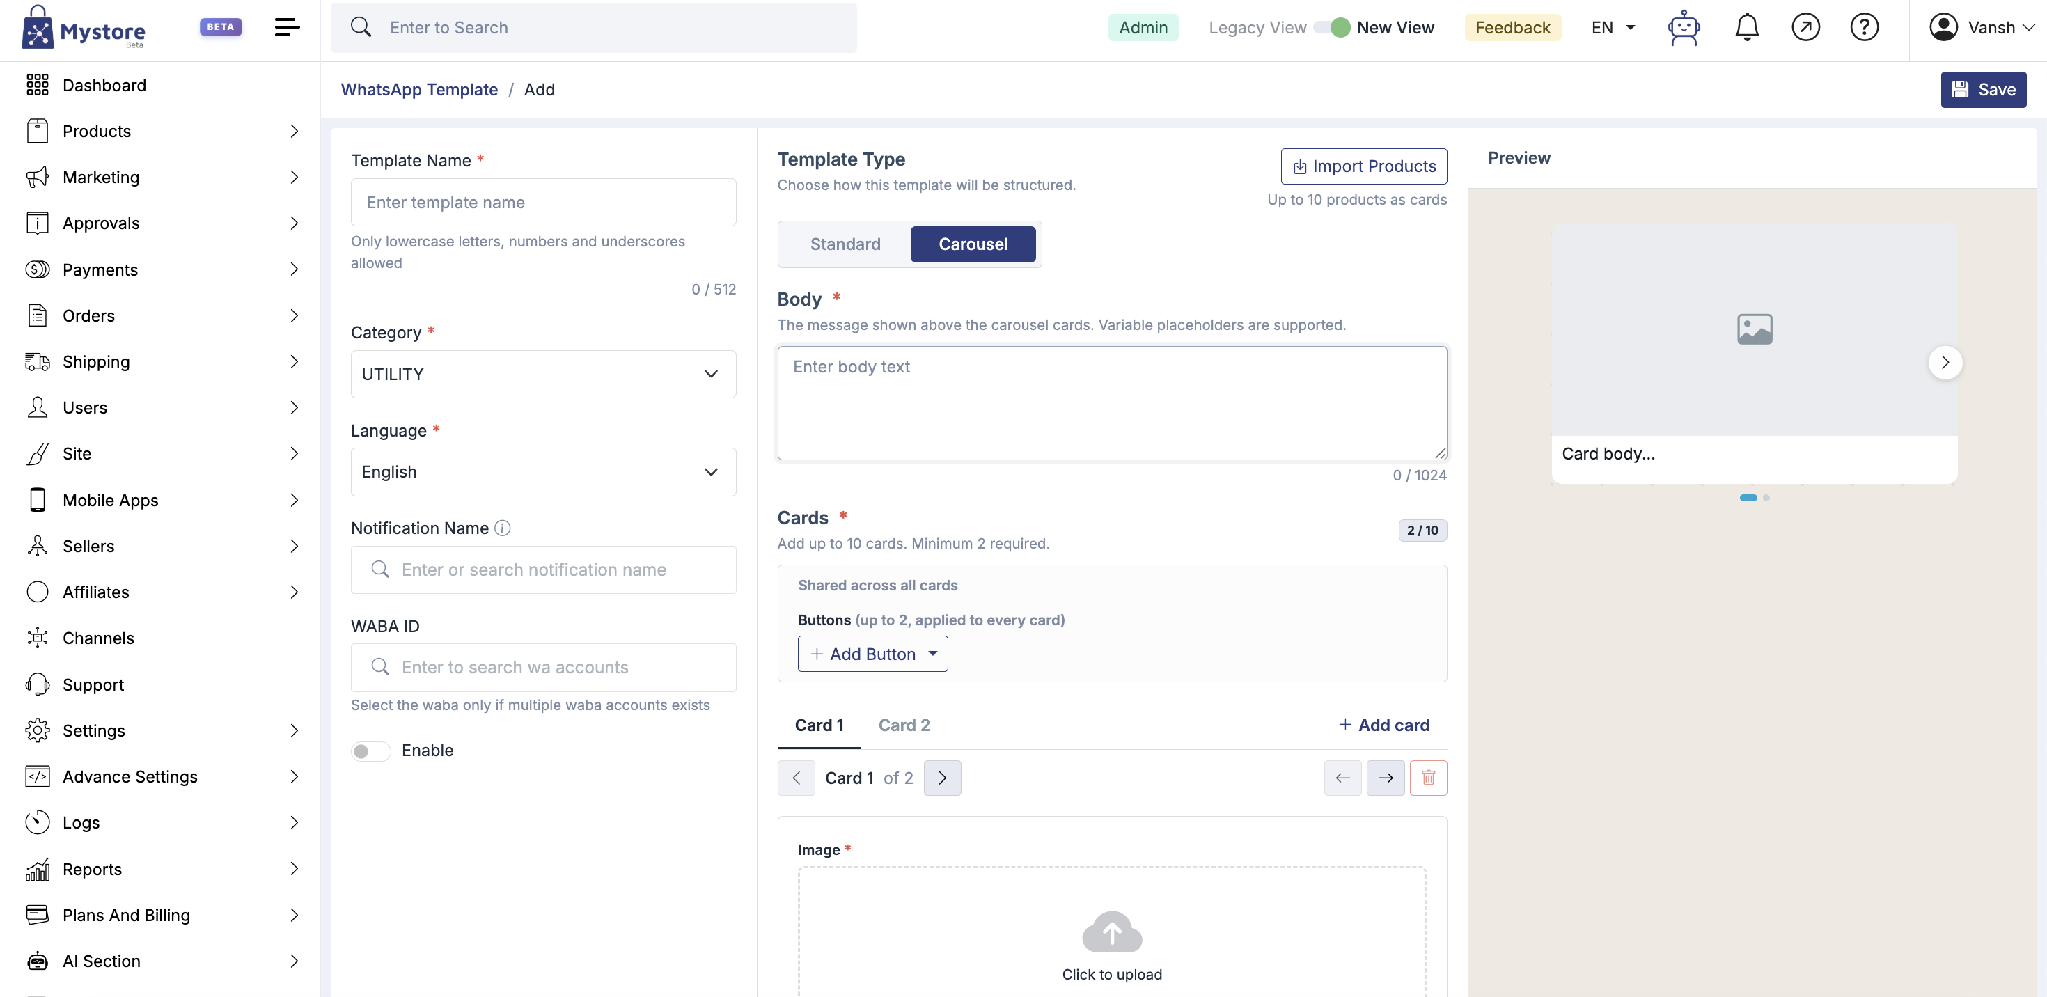Click the Channels network icon
The width and height of the screenshot is (2047, 997).
click(x=37, y=638)
